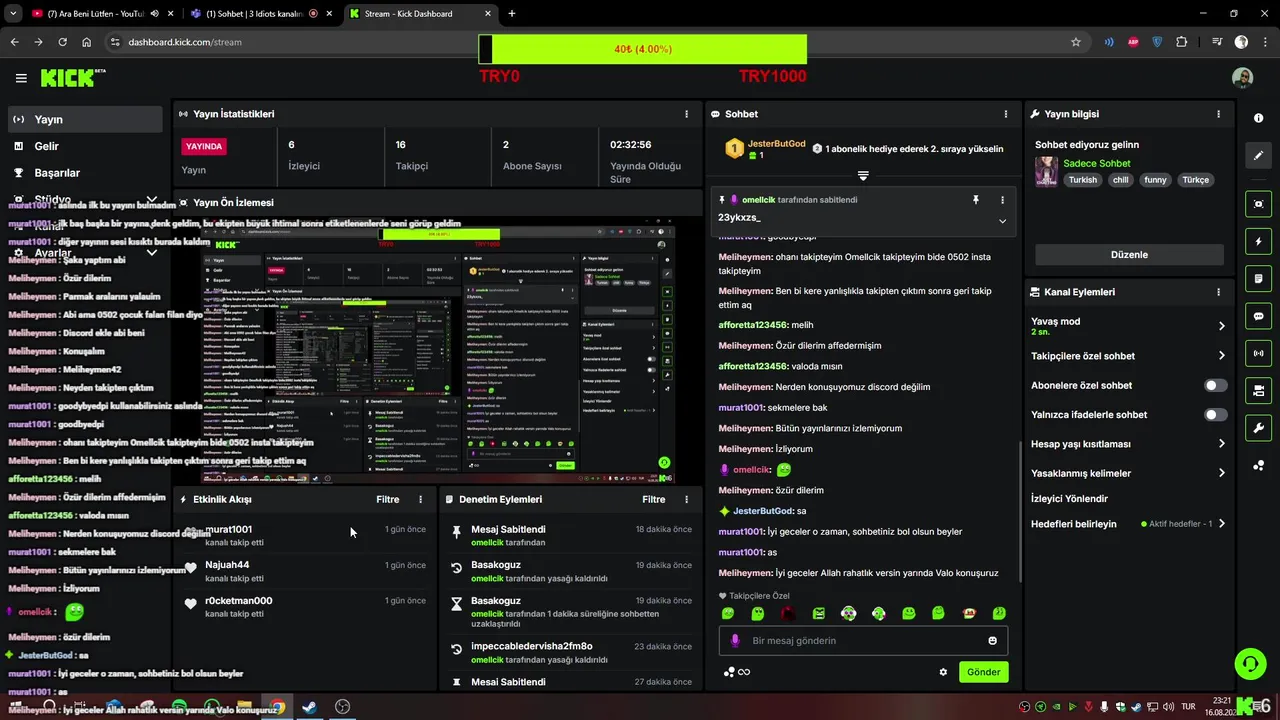Click İzleyici Yönlendir

(x=1069, y=498)
